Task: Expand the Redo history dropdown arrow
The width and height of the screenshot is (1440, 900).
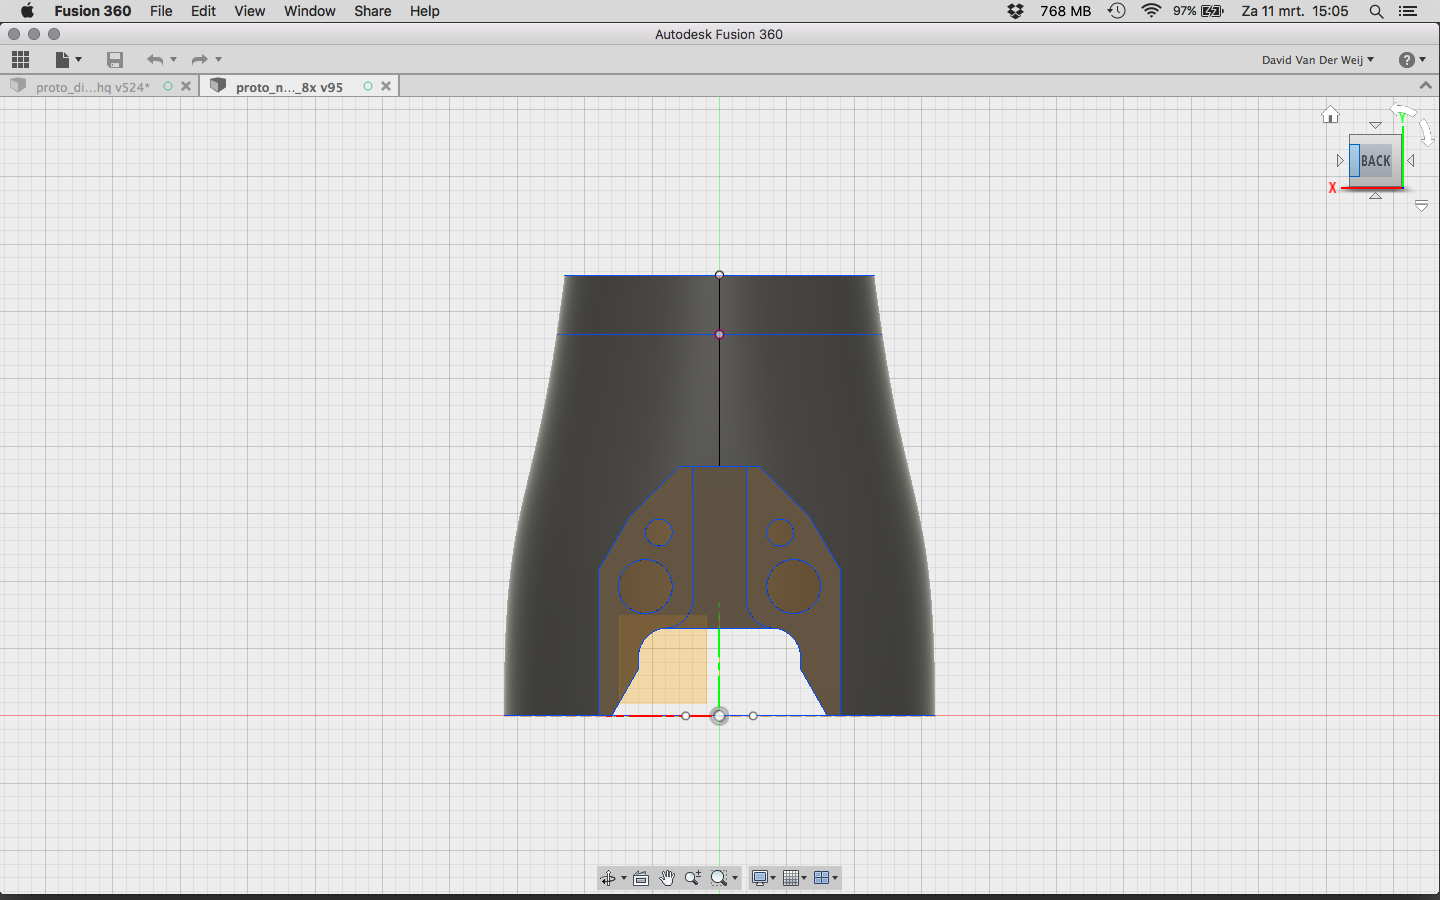Action: point(217,59)
